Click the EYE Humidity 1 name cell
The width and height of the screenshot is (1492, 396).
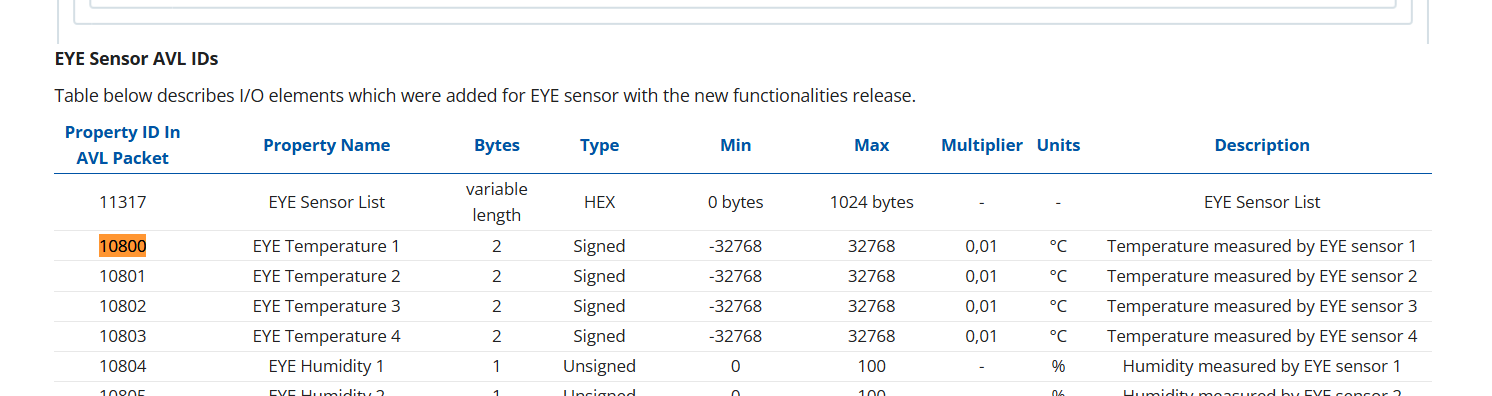coord(327,366)
